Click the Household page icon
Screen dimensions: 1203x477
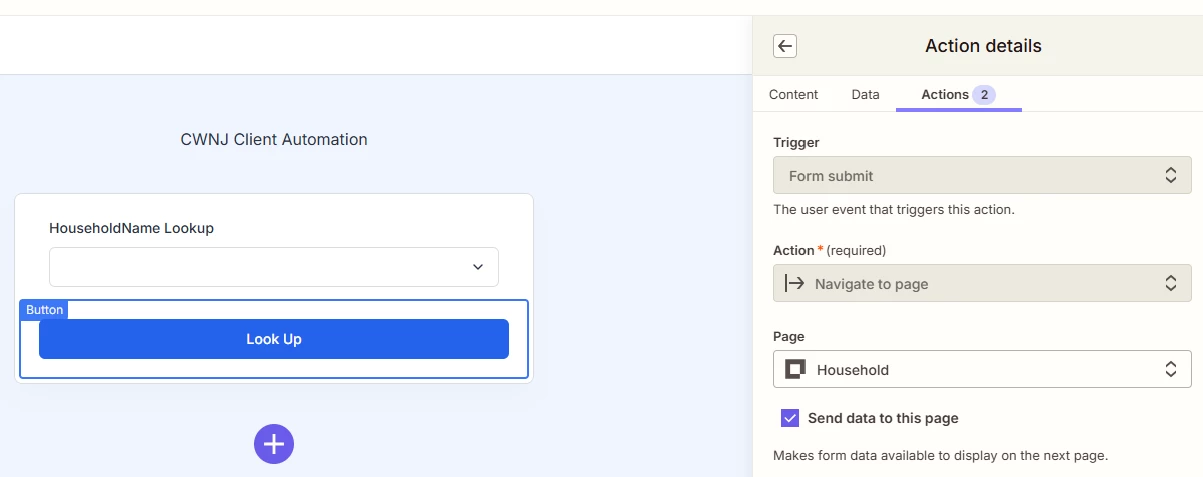[x=795, y=370]
